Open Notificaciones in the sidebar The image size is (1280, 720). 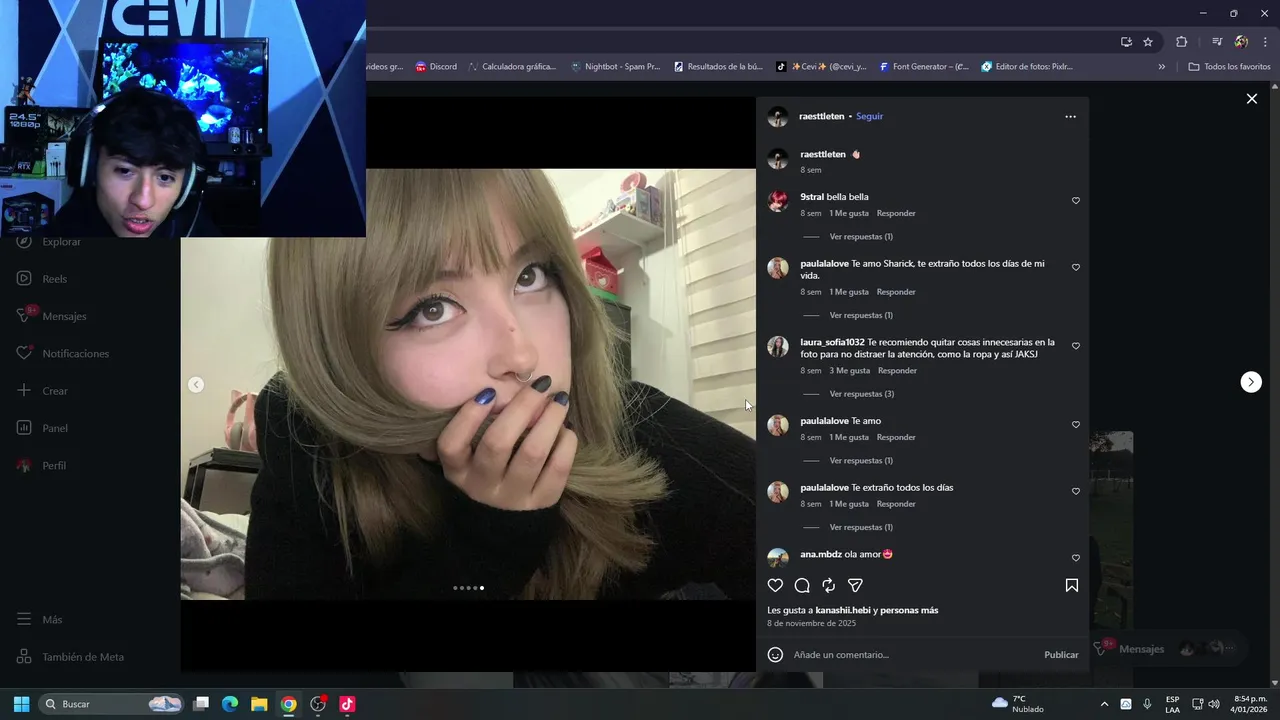coord(63,354)
